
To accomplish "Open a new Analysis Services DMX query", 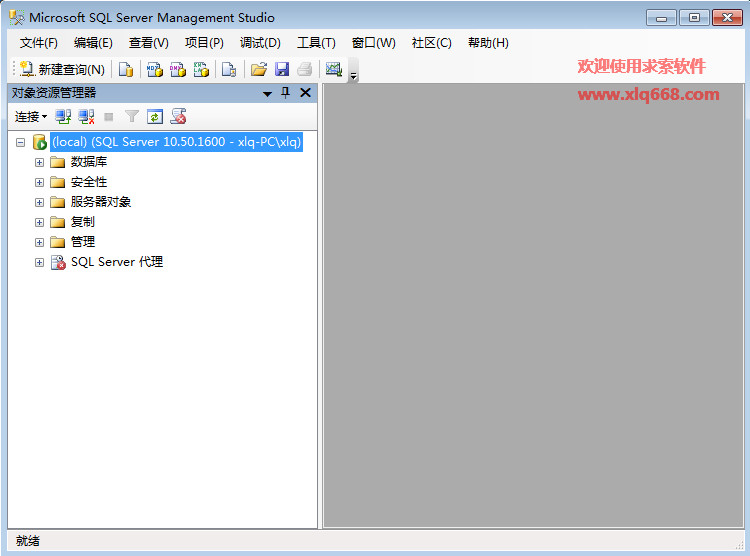I will [x=178, y=69].
